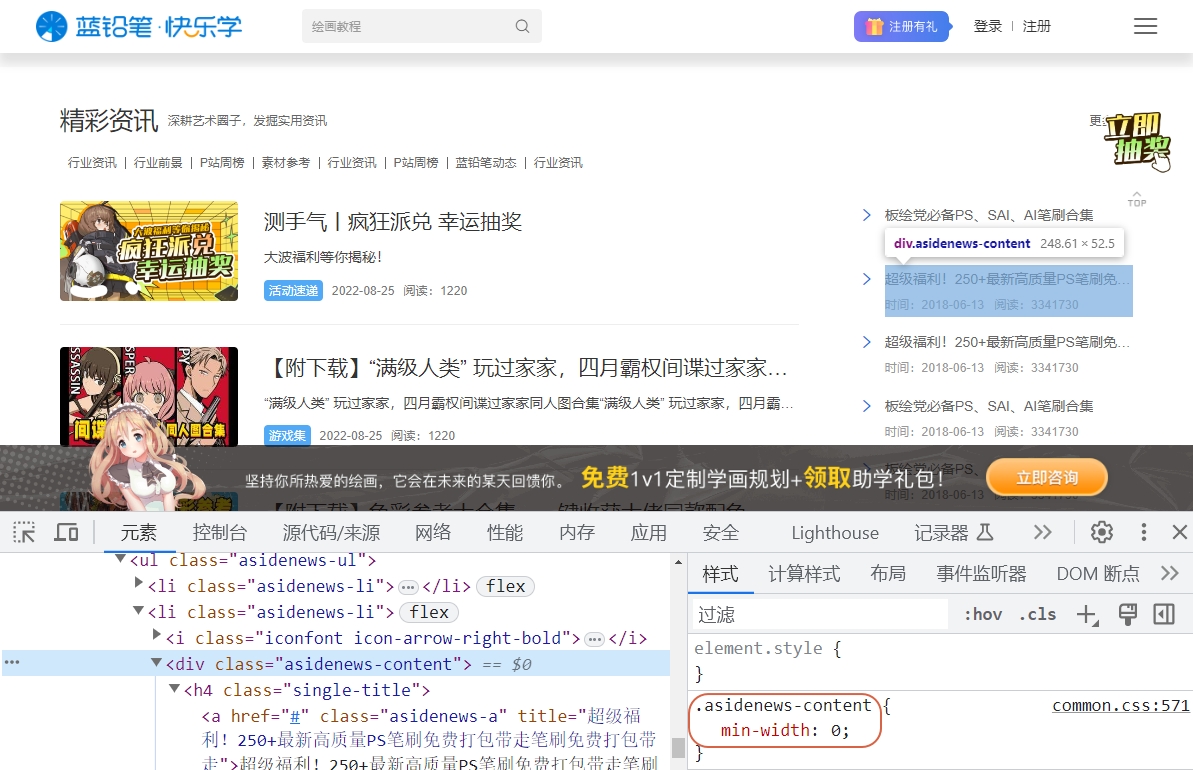1193x770 pixels.
Task: Open the 行业前景 category link
Action: tap(158, 163)
